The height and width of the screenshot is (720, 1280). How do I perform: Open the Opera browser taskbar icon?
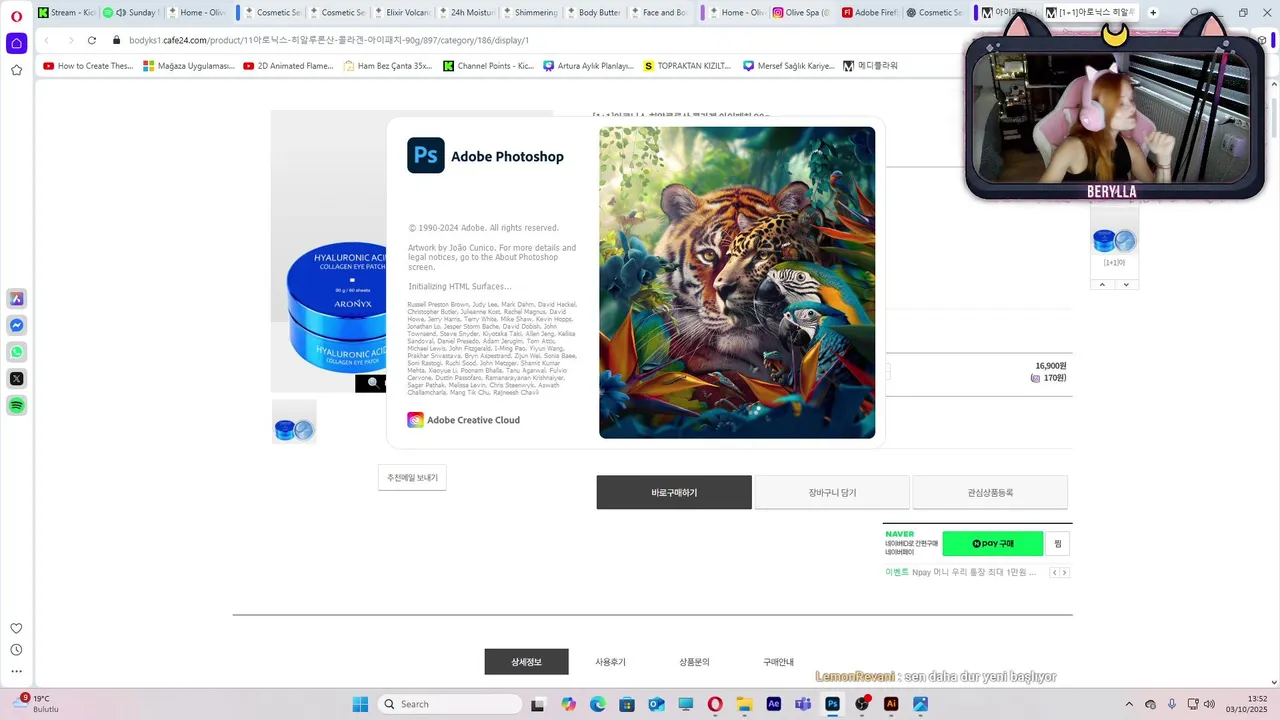(715, 704)
